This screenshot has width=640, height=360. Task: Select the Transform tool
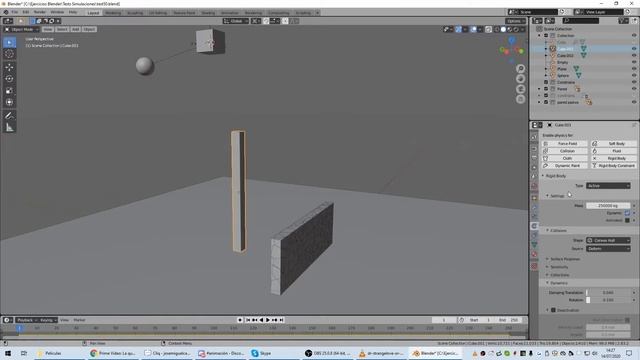(x=9, y=102)
